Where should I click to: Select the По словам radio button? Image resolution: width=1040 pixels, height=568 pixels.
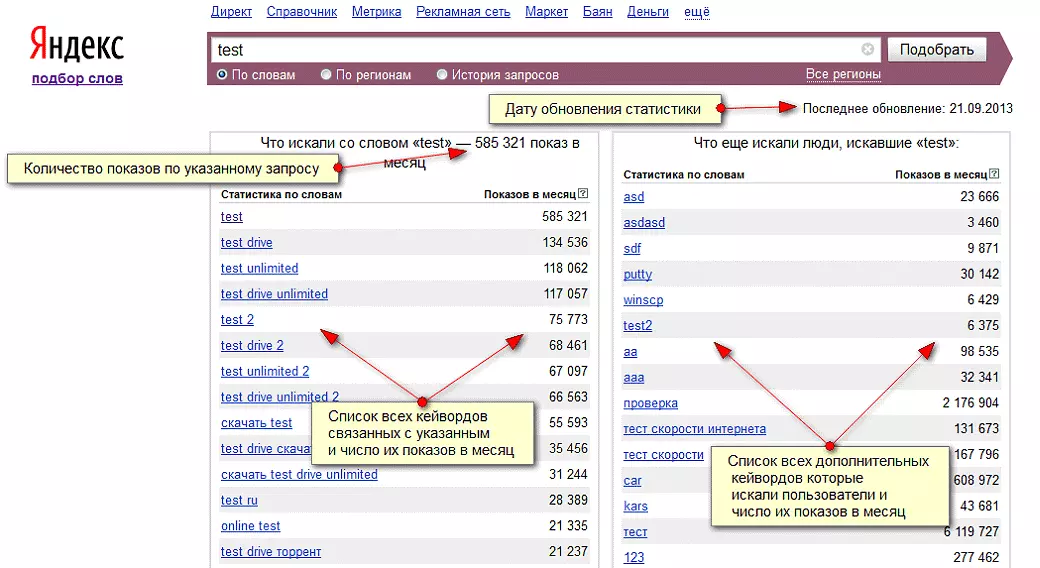[x=222, y=75]
